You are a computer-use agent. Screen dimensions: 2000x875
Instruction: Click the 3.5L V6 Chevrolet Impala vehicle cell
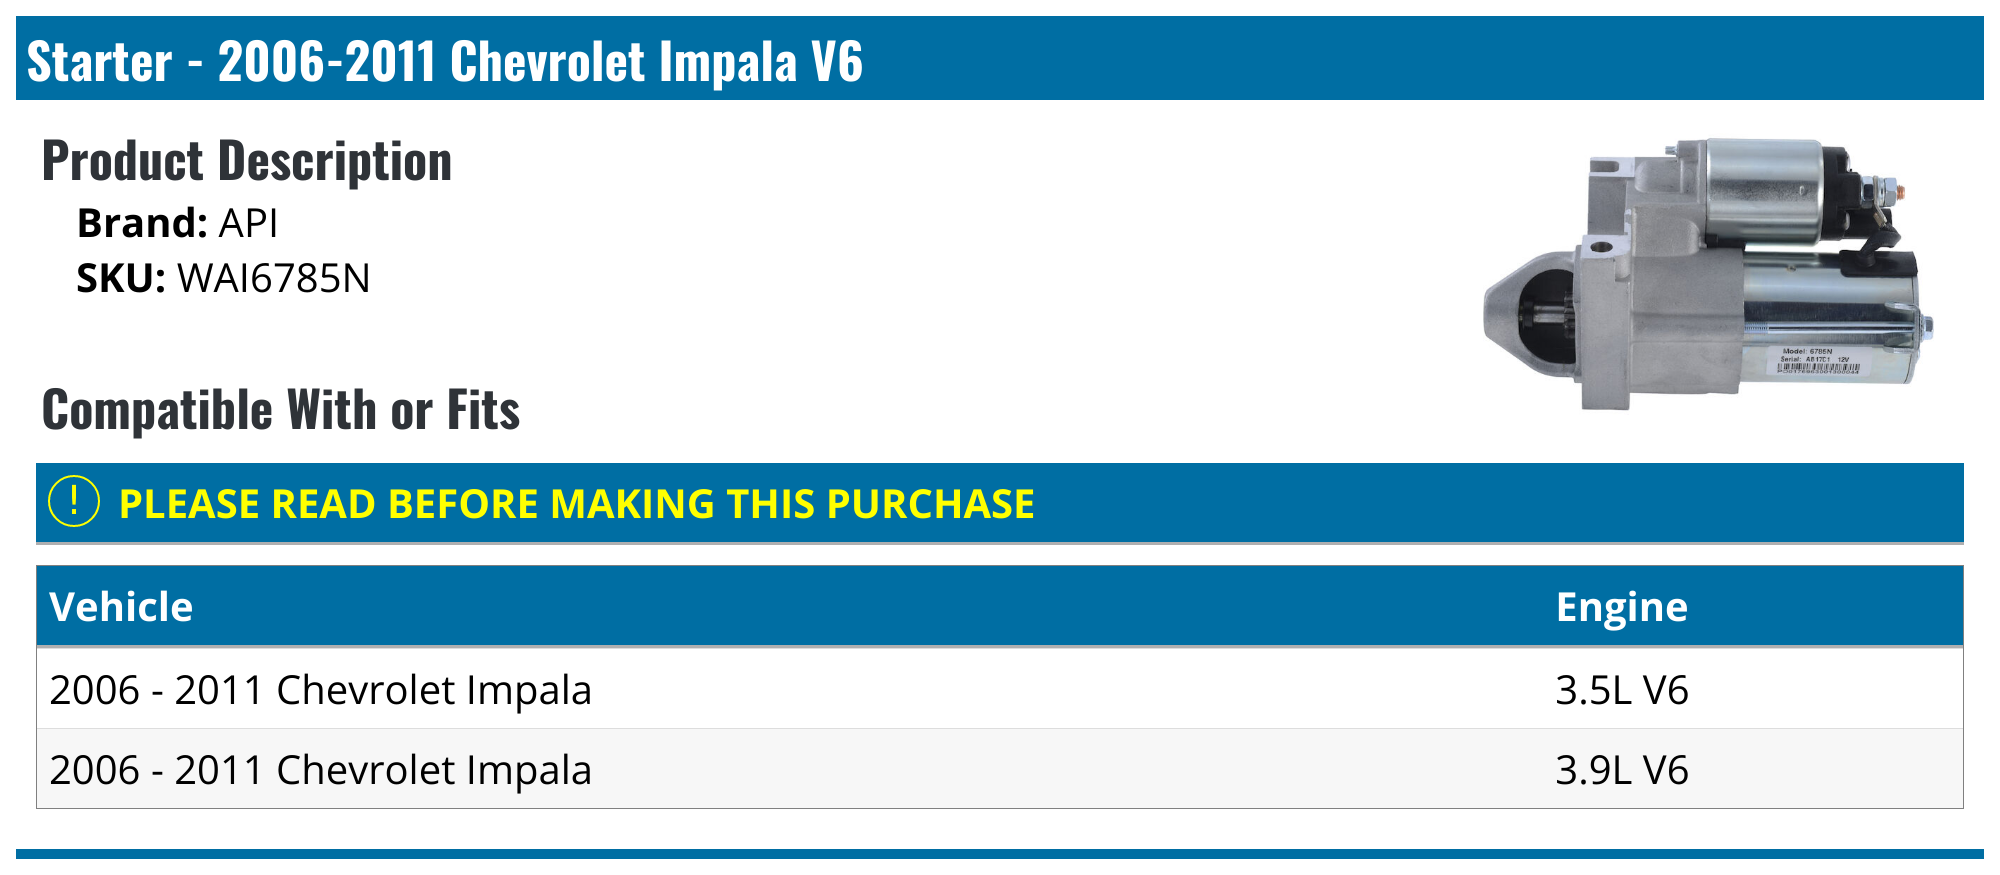coord(320,690)
